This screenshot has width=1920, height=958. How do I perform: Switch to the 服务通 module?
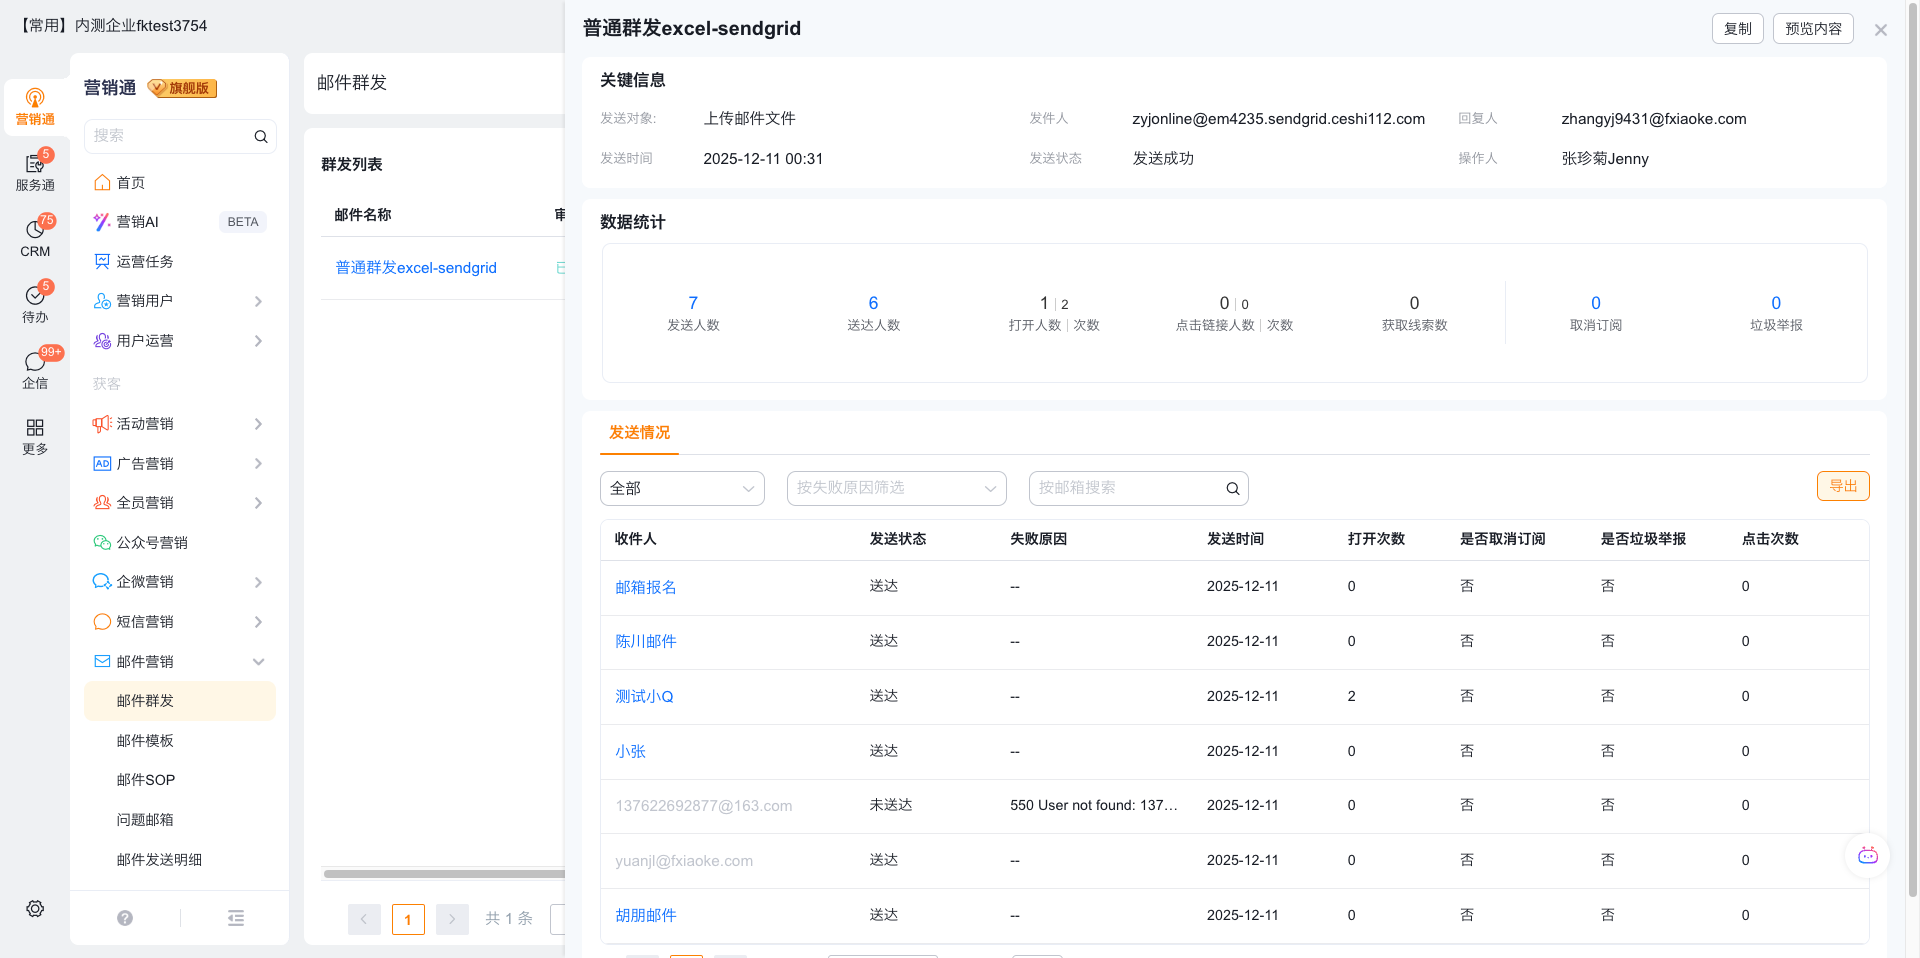(x=35, y=170)
